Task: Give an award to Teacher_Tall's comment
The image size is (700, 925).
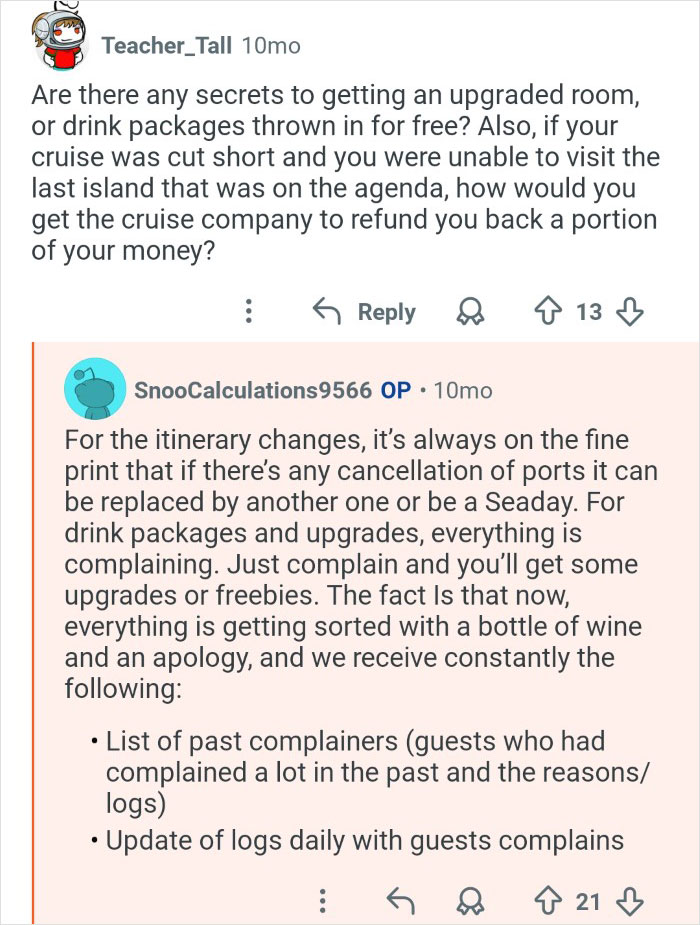Action: (x=470, y=312)
